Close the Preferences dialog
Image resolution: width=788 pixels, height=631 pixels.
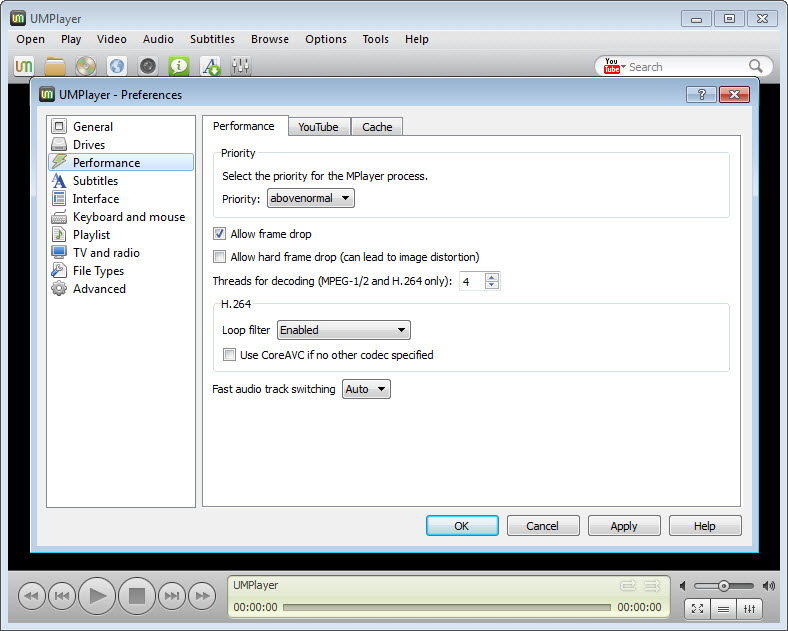click(x=734, y=94)
